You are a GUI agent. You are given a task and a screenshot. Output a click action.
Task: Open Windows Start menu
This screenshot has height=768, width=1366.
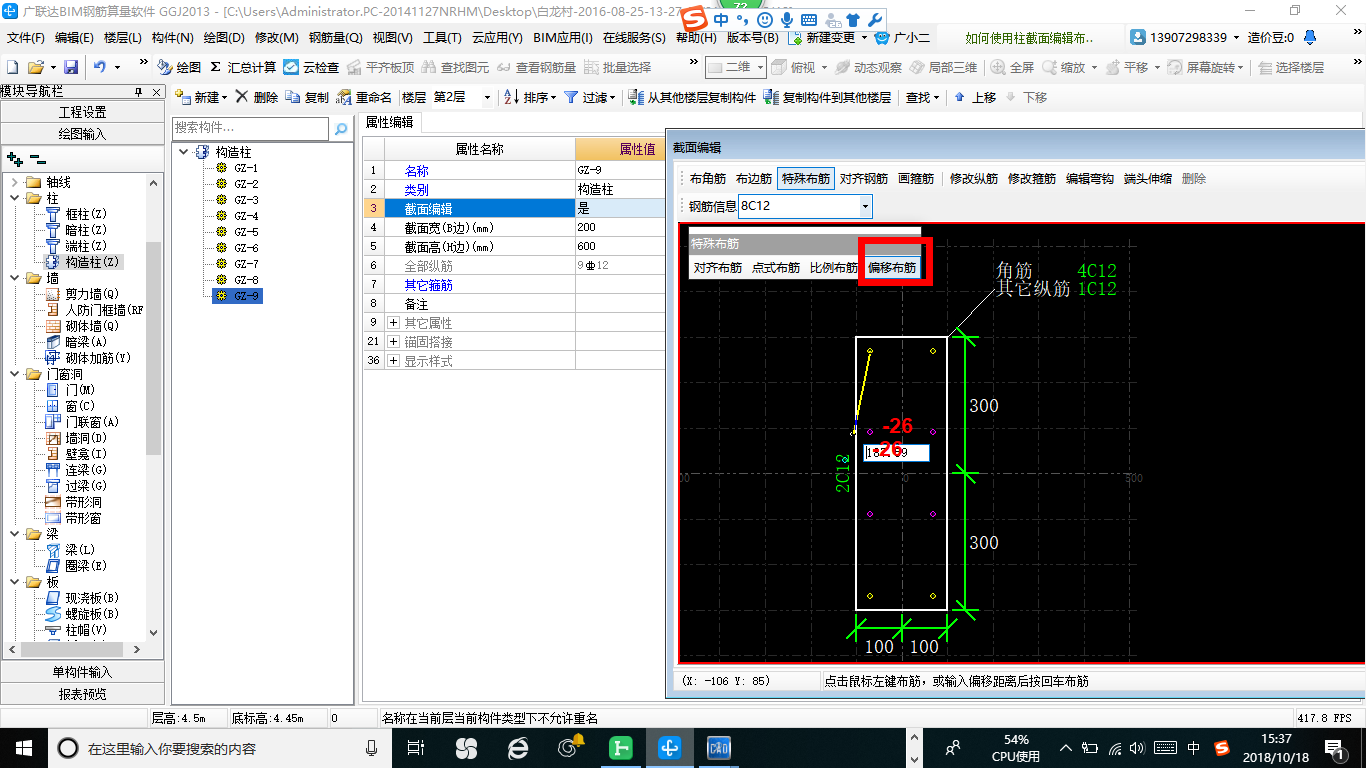pyautogui.click(x=24, y=747)
